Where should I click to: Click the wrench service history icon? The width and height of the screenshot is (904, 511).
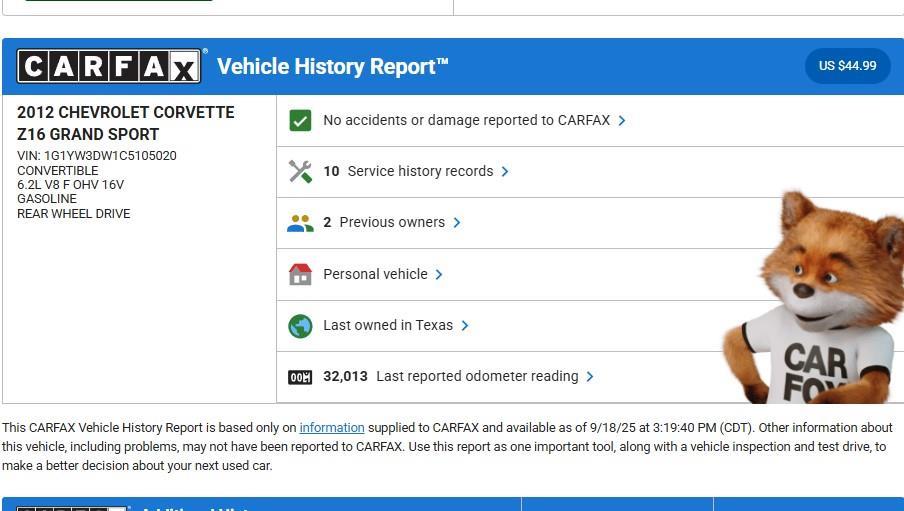300,171
